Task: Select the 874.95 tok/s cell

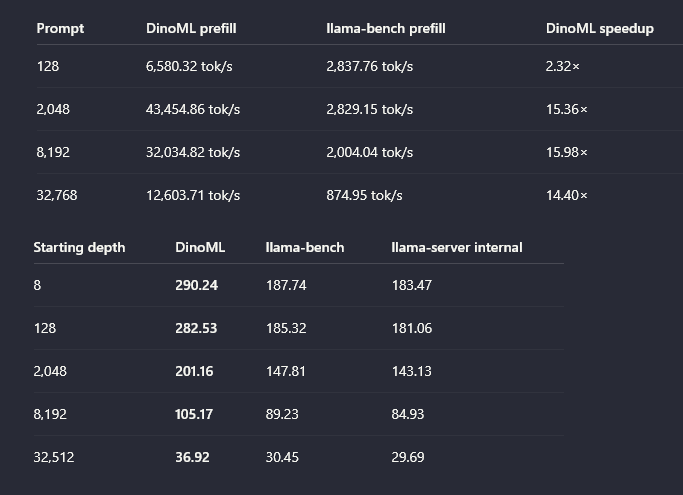Action: (x=364, y=195)
